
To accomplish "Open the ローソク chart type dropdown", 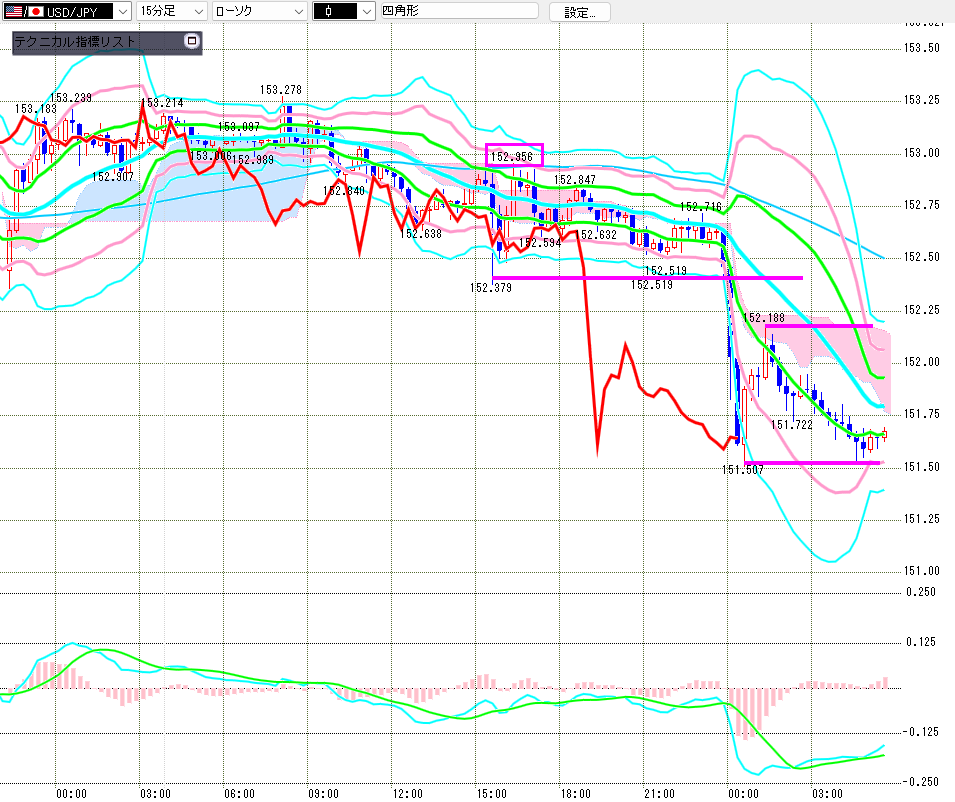I will click(x=297, y=11).
